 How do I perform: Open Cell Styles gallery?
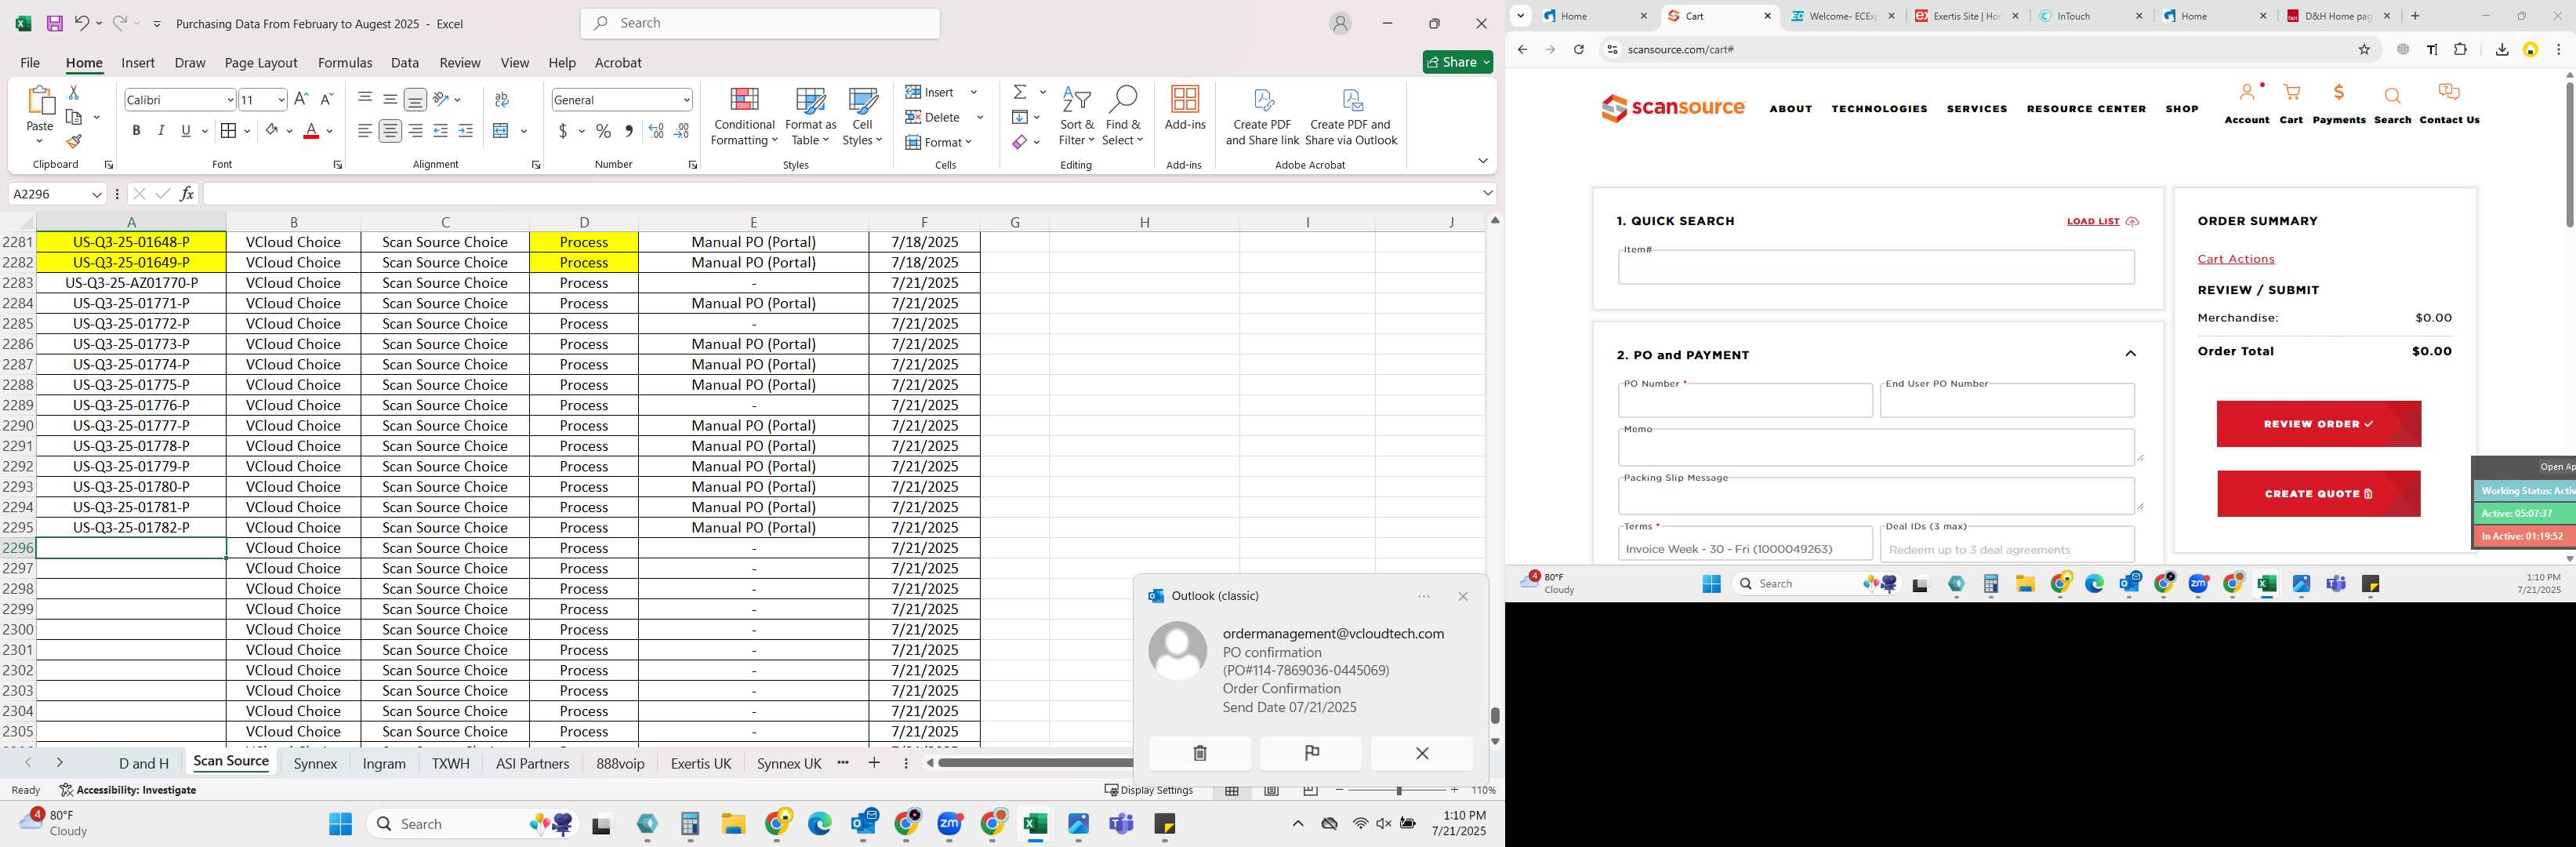click(862, 116)
